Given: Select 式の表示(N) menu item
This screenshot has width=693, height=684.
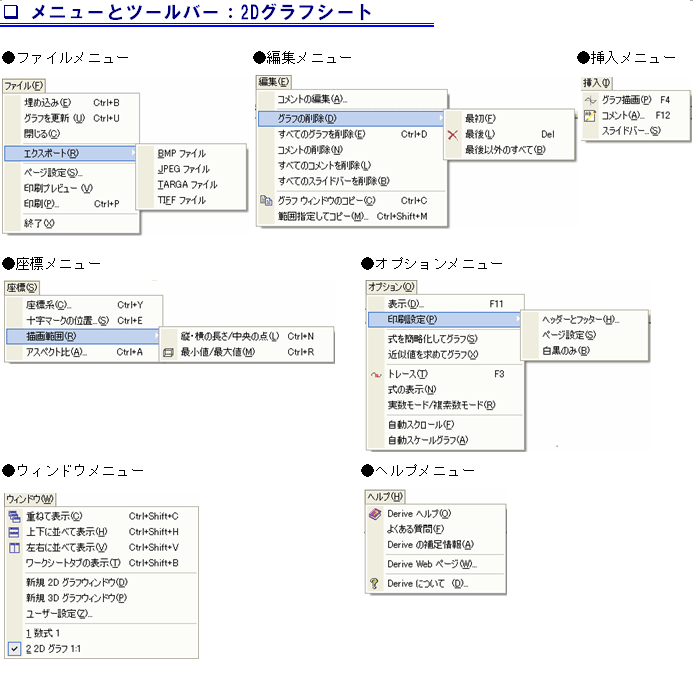Looking at the screenshot, I should click(446, 390).
